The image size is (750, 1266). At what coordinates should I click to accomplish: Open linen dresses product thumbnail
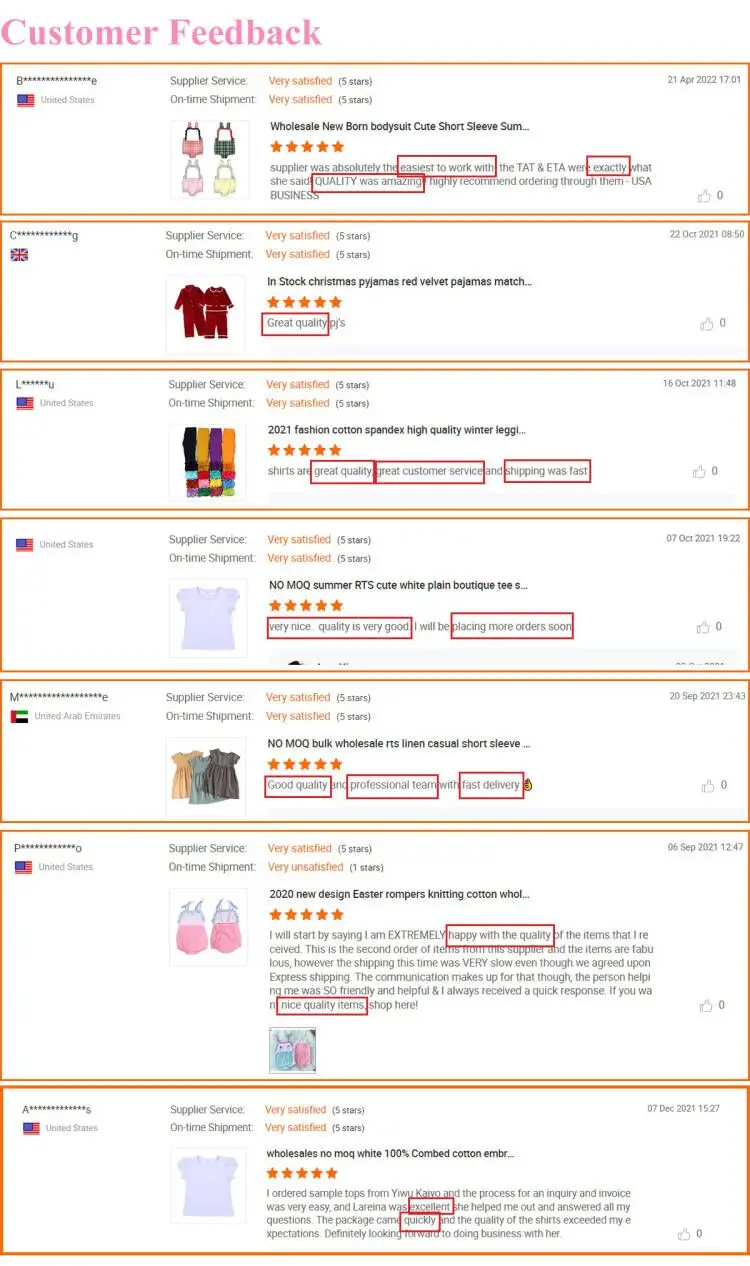pos(205,775)
